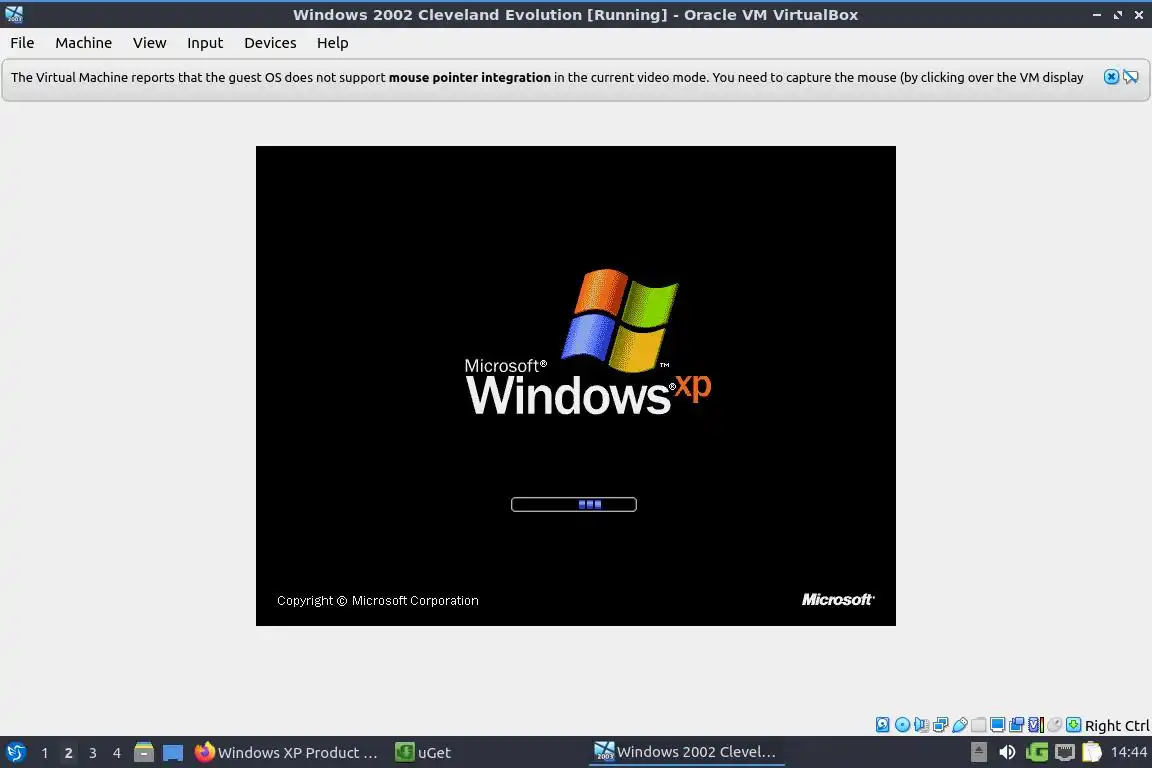Click the recording status indicator icon

point(1017,725)
